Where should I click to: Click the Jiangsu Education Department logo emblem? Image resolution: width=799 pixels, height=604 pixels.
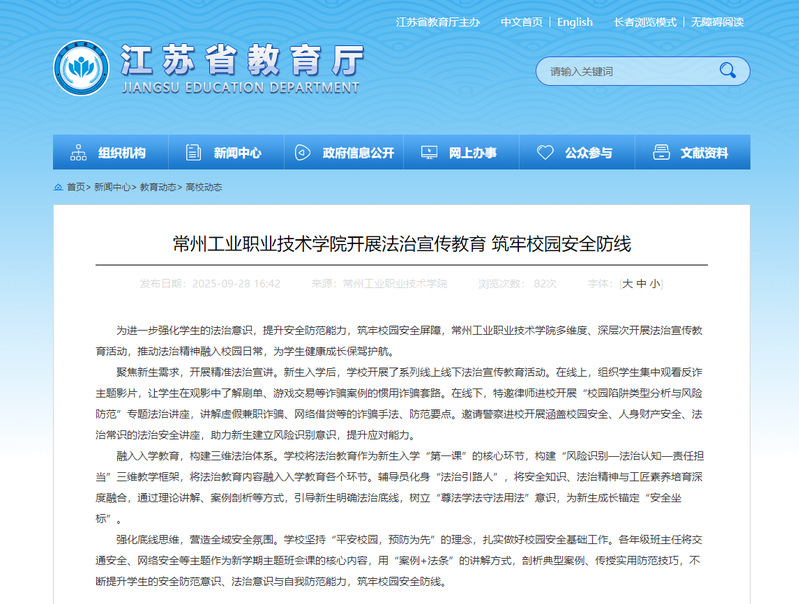tap(82, 70)
